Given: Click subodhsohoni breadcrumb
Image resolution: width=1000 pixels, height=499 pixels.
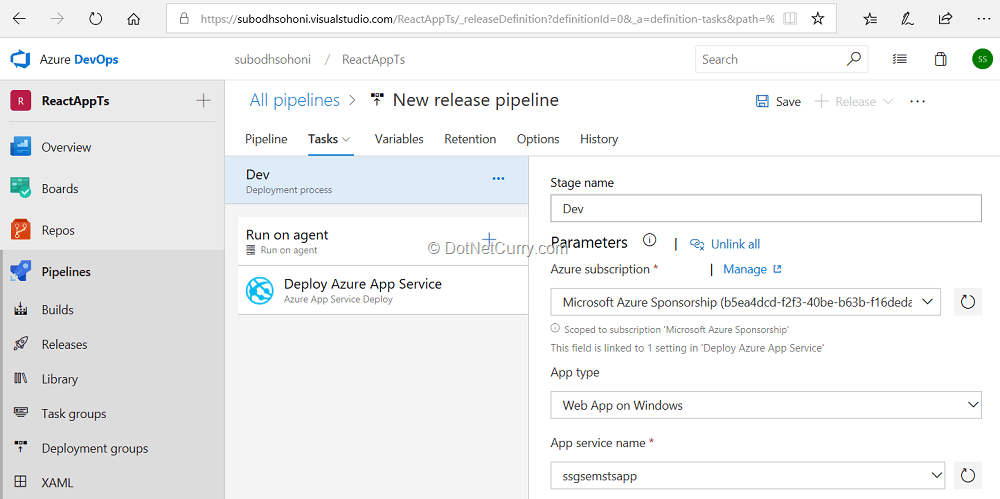Looking at the screenshot, I should [x=273, y=59].
